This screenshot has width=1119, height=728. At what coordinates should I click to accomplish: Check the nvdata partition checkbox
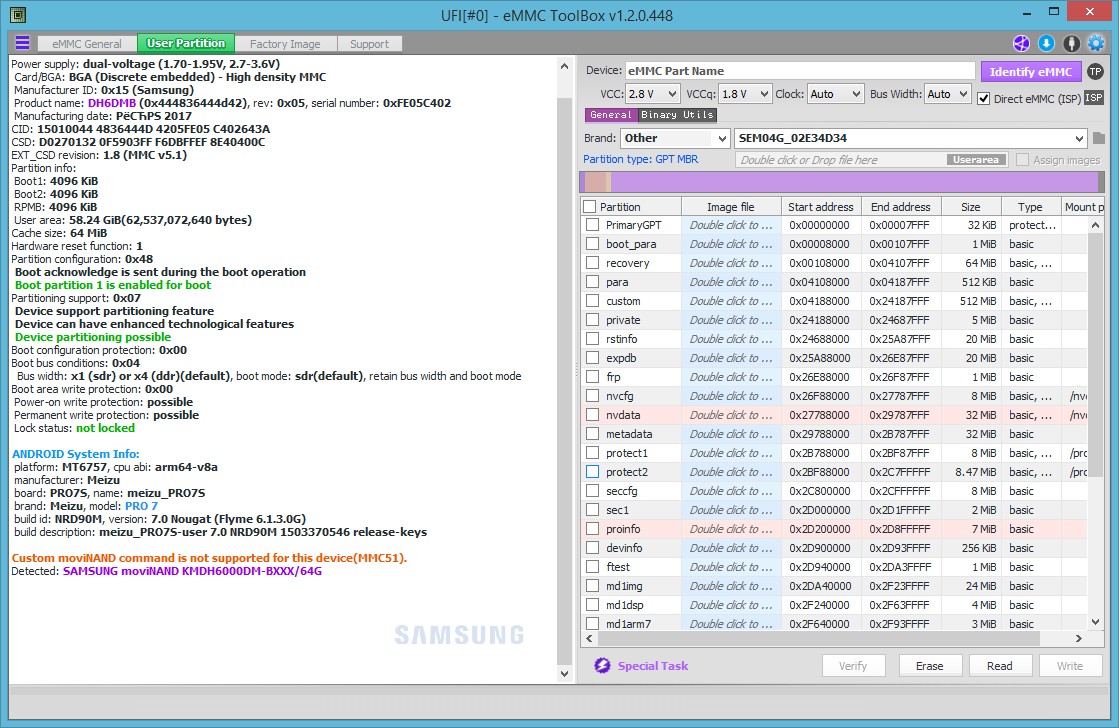point(592,415)
